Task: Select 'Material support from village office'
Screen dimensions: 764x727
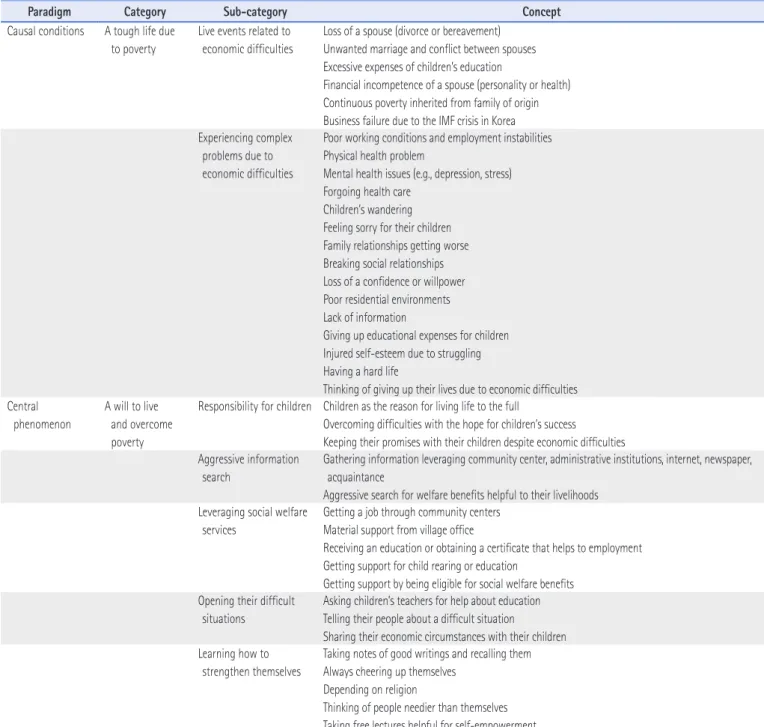Action: pos(398,531)
